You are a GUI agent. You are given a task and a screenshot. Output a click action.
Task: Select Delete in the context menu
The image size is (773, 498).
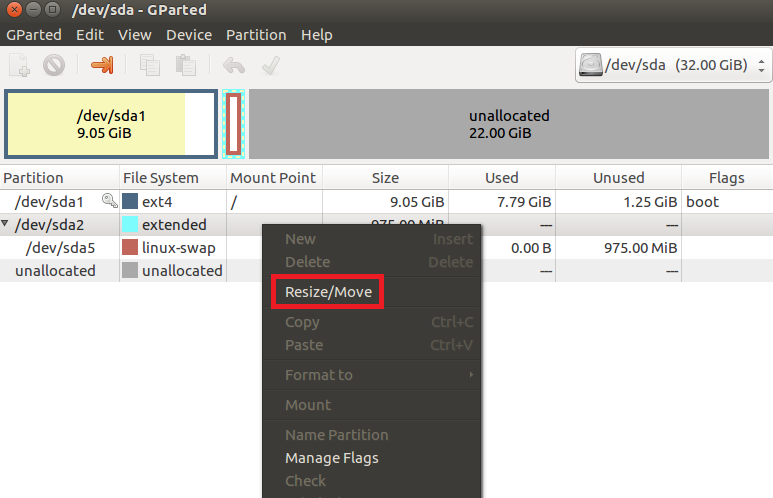[x=372, y=262]
